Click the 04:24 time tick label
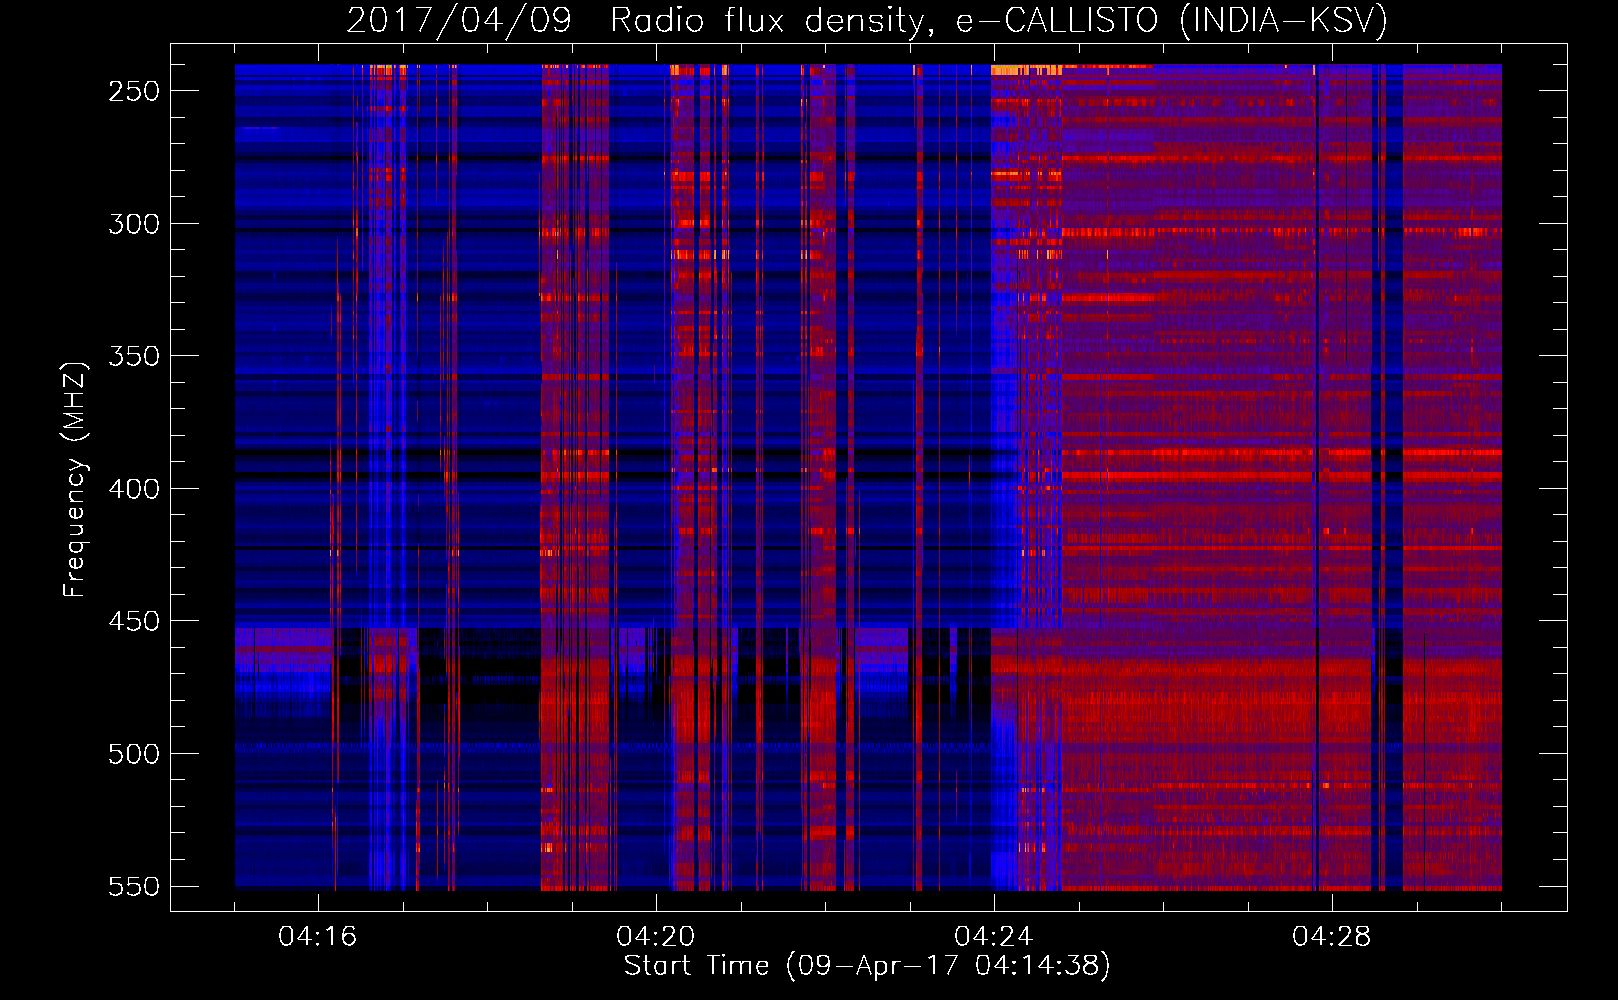This screenshot has height=1000, width=1618. coord(994,937)
